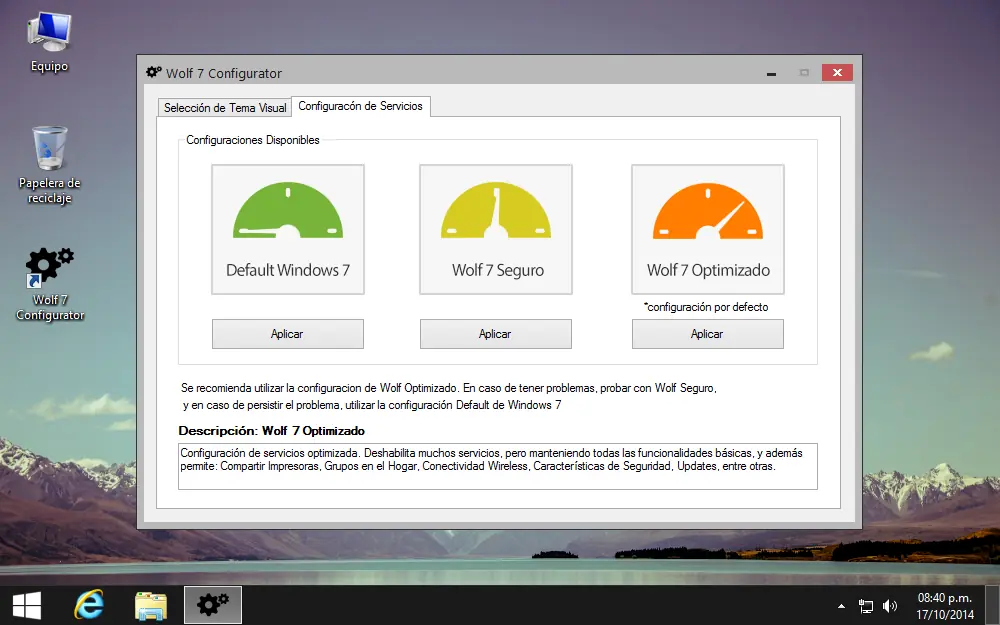Select the Default Windows 7 gauge tile

pyautogui.click(x=288, y=230)
